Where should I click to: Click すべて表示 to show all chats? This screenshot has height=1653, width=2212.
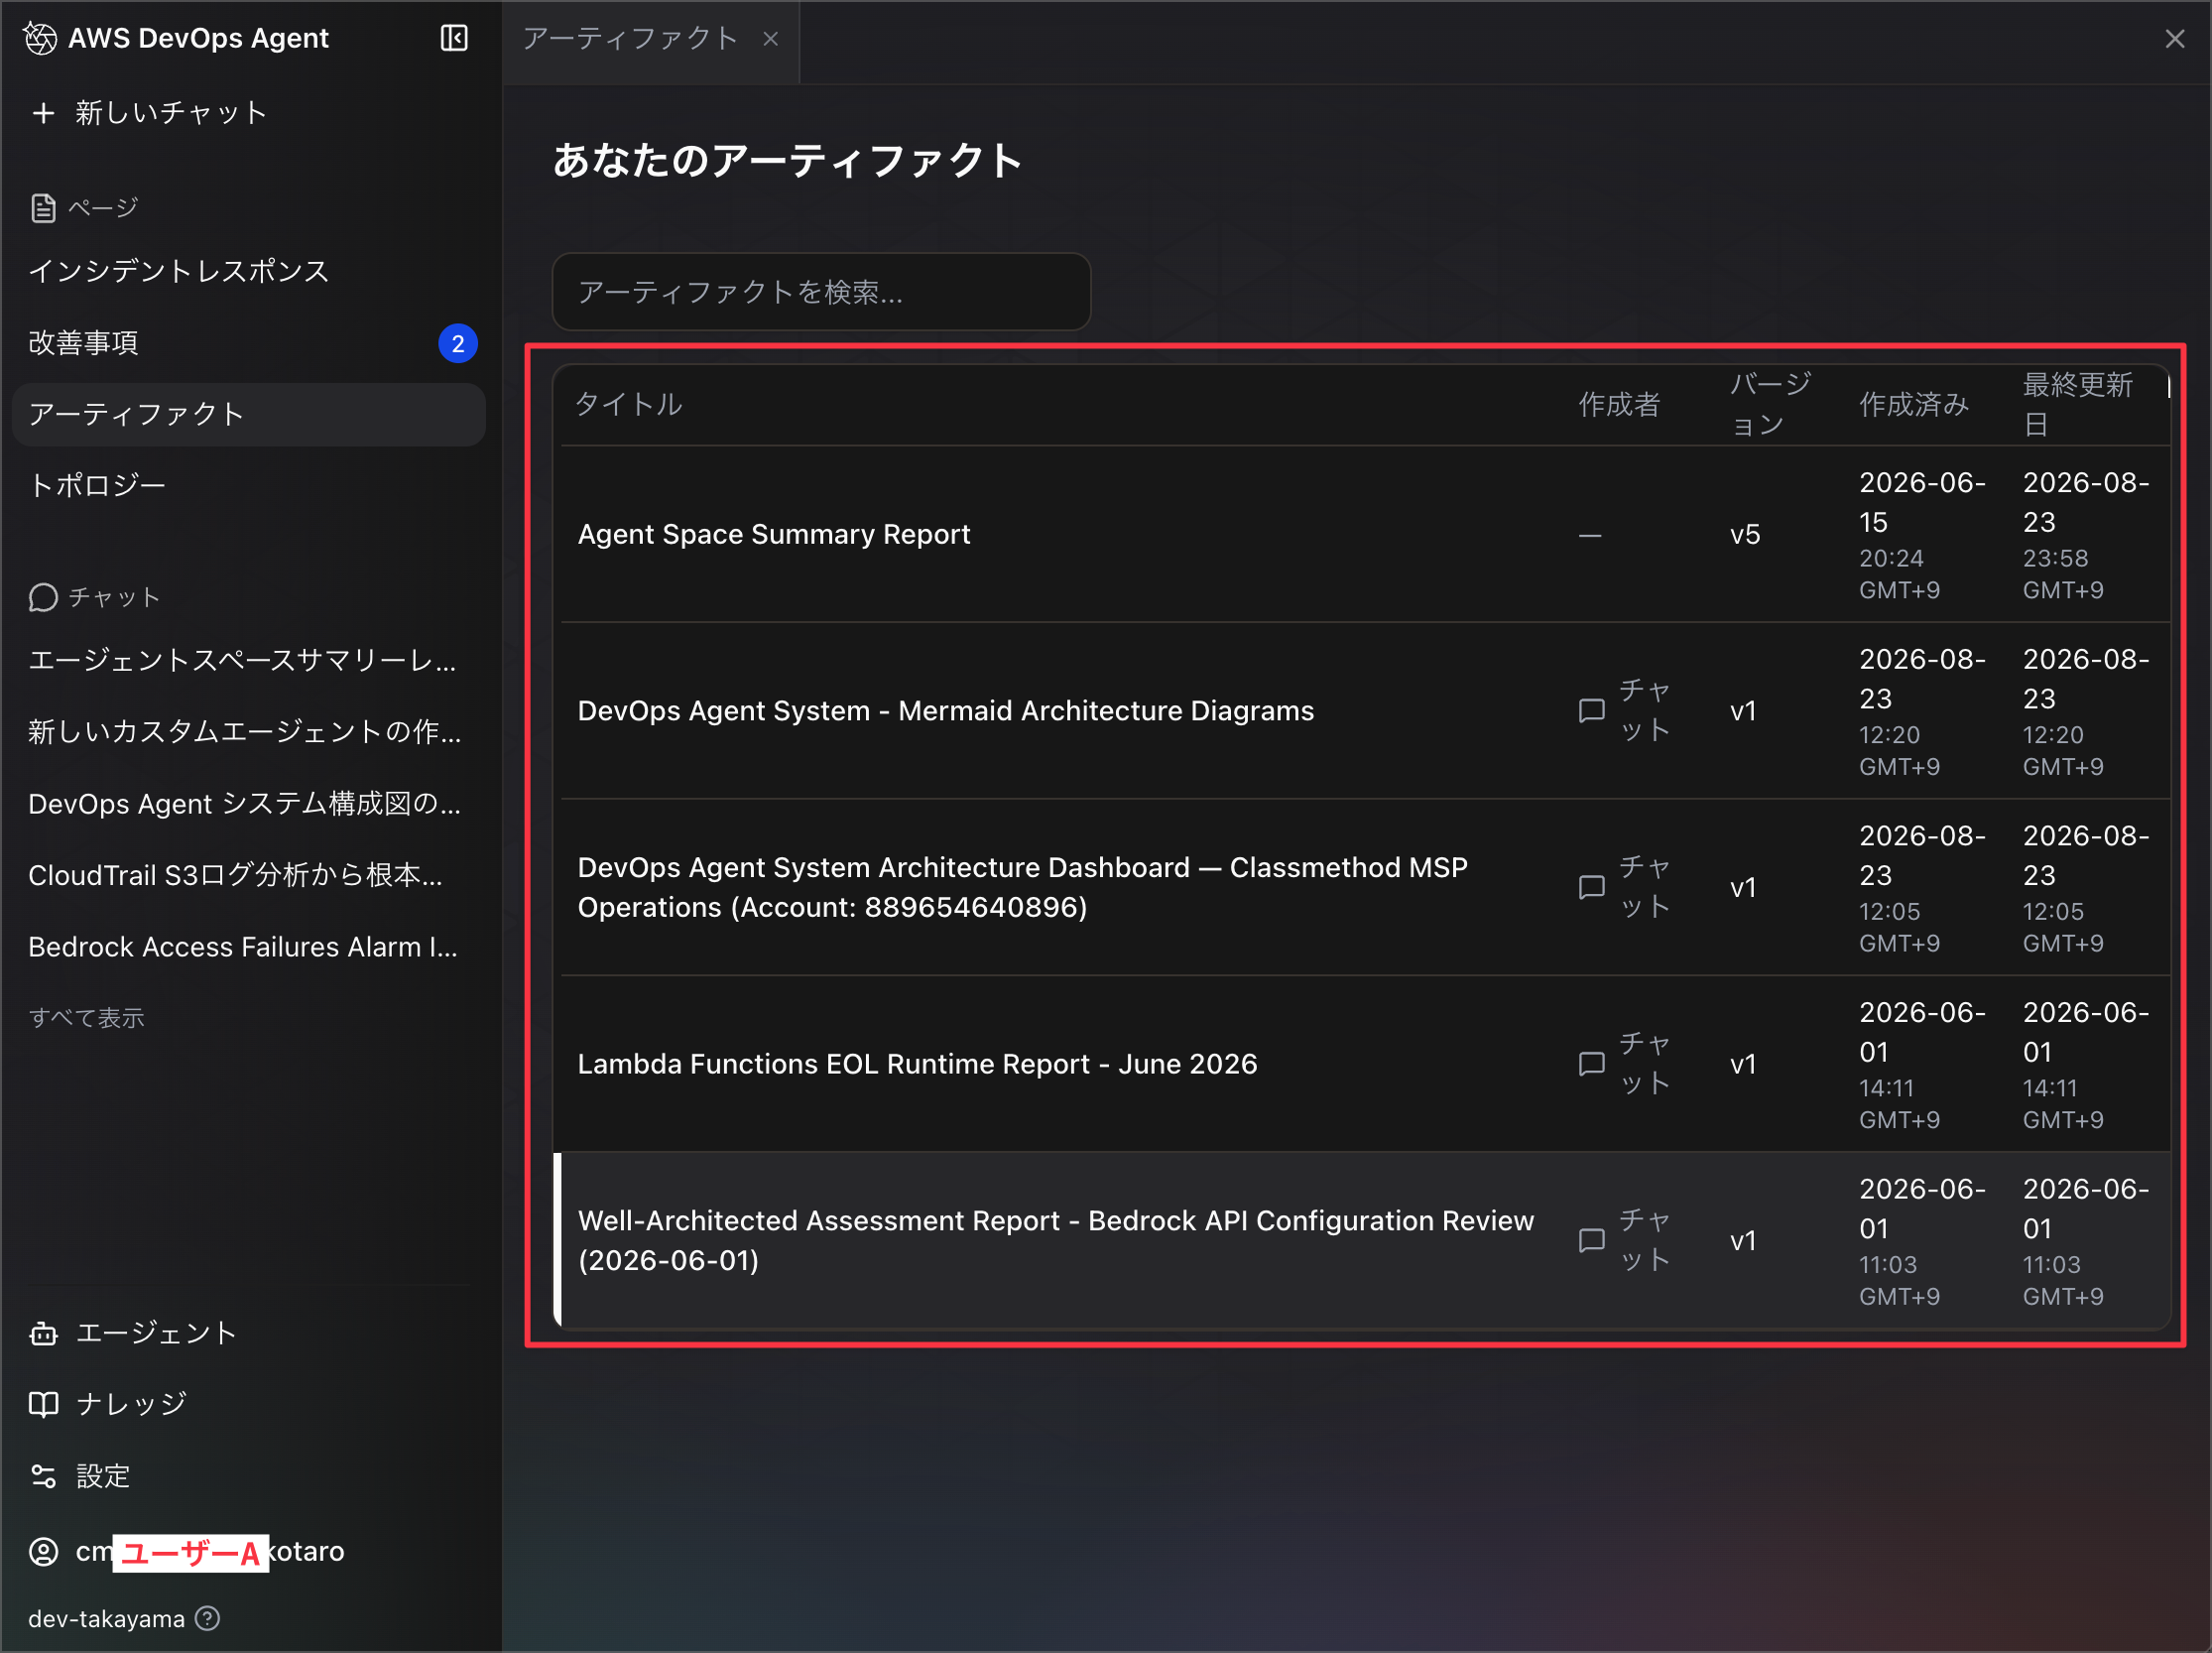tap(87, 1018)
